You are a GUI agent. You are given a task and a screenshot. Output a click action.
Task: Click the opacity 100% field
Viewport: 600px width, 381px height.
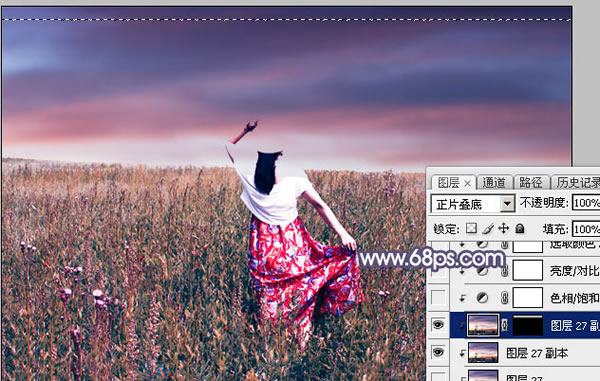click(x=585, y=203)
